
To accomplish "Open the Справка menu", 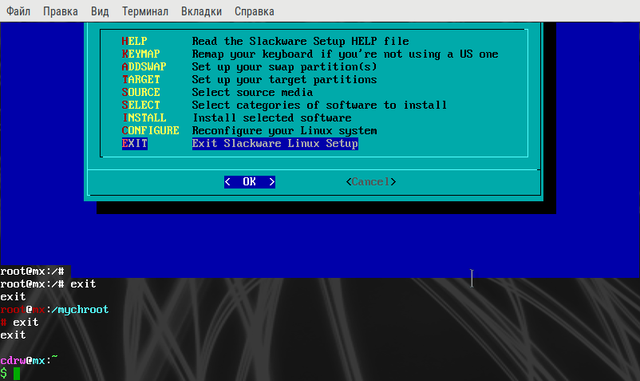I will [254, 11].
